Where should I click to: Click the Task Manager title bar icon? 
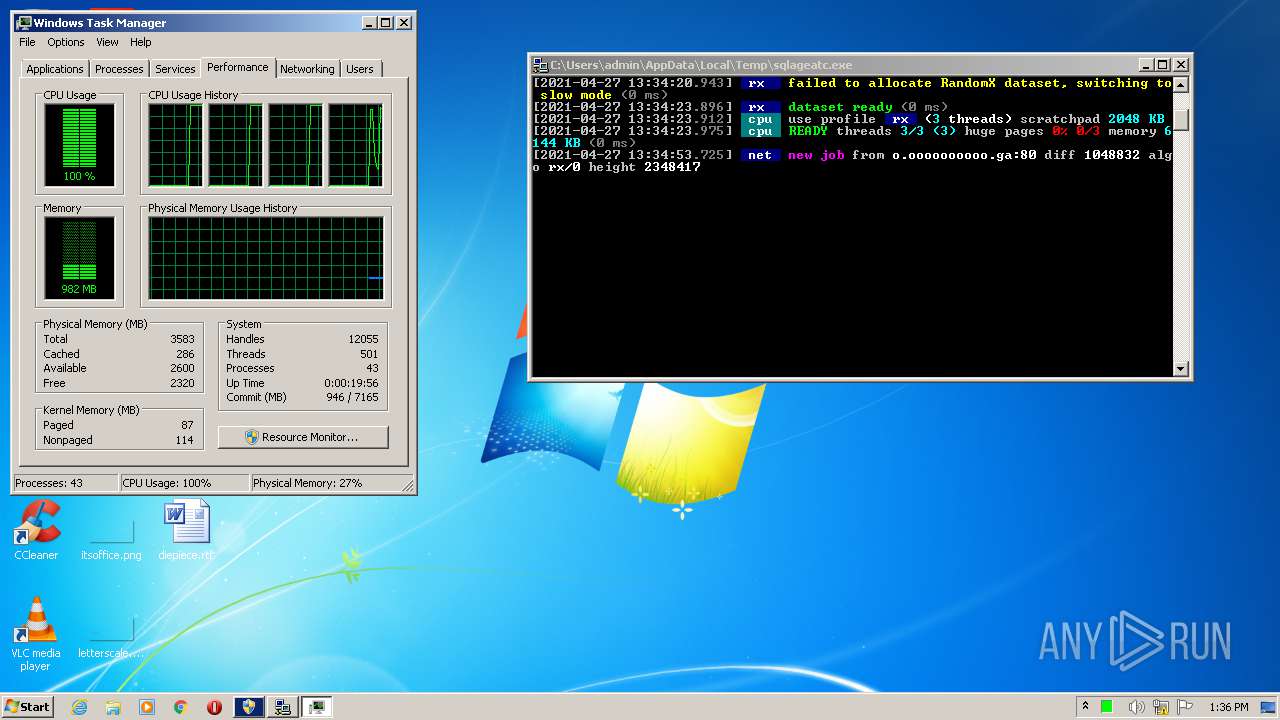24,22
